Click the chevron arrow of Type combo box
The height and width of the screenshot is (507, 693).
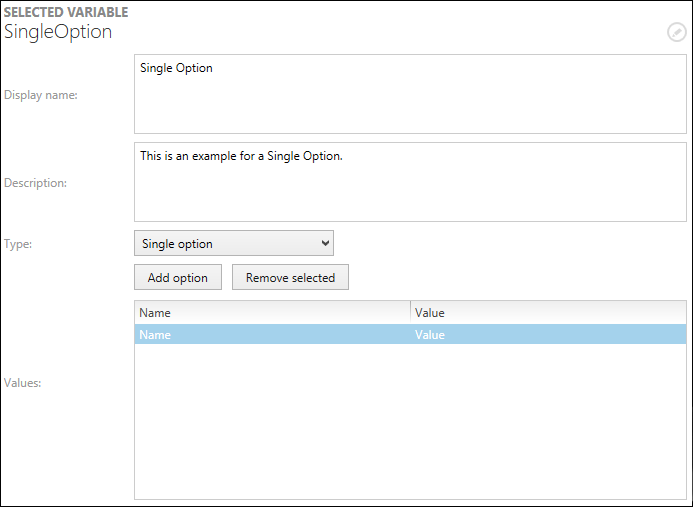[324, 243]
